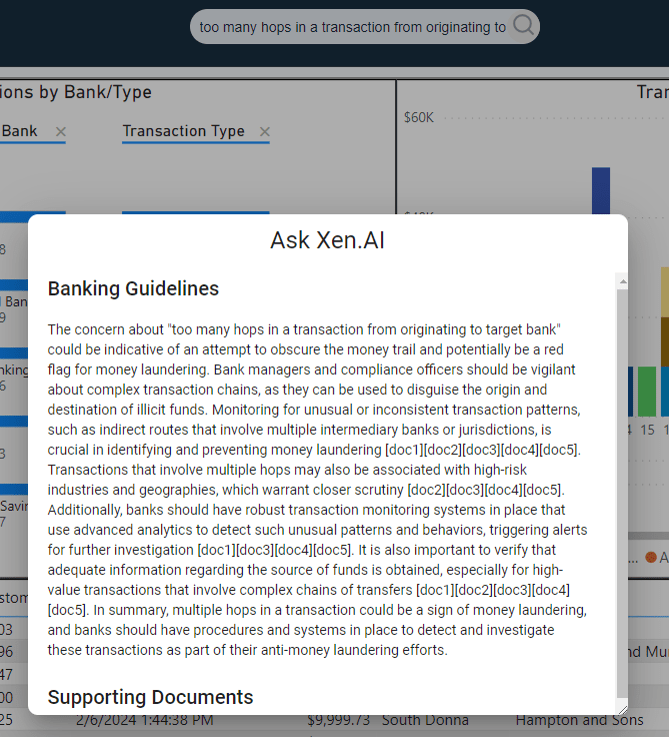Screen dimensions: 669x737
Task: Click the Supporting Documents heading
Action: [x=150, y=697]
